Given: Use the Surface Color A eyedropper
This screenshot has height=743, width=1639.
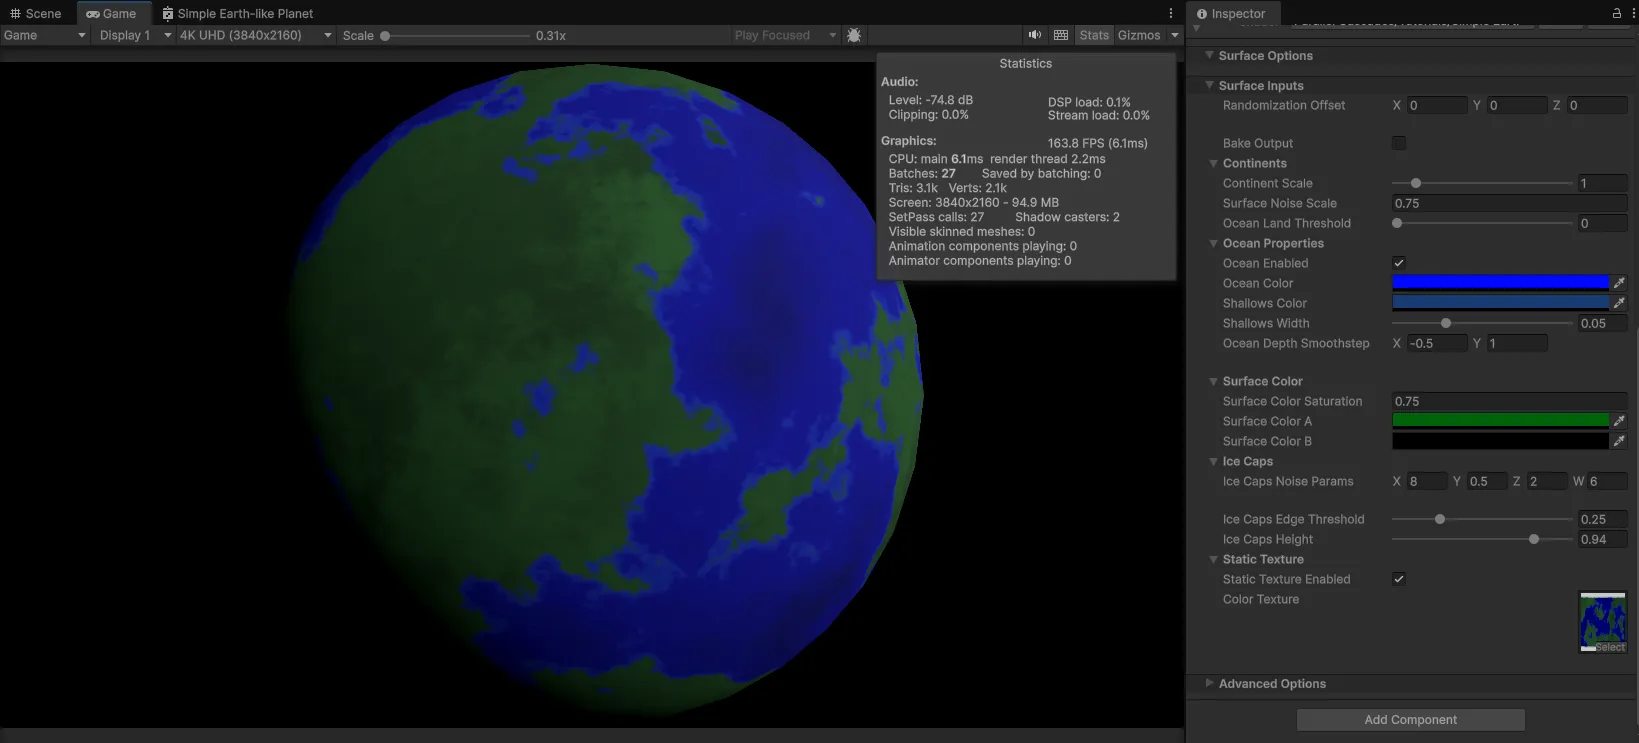Looking at the screenshot, I should pos(1619,421).
